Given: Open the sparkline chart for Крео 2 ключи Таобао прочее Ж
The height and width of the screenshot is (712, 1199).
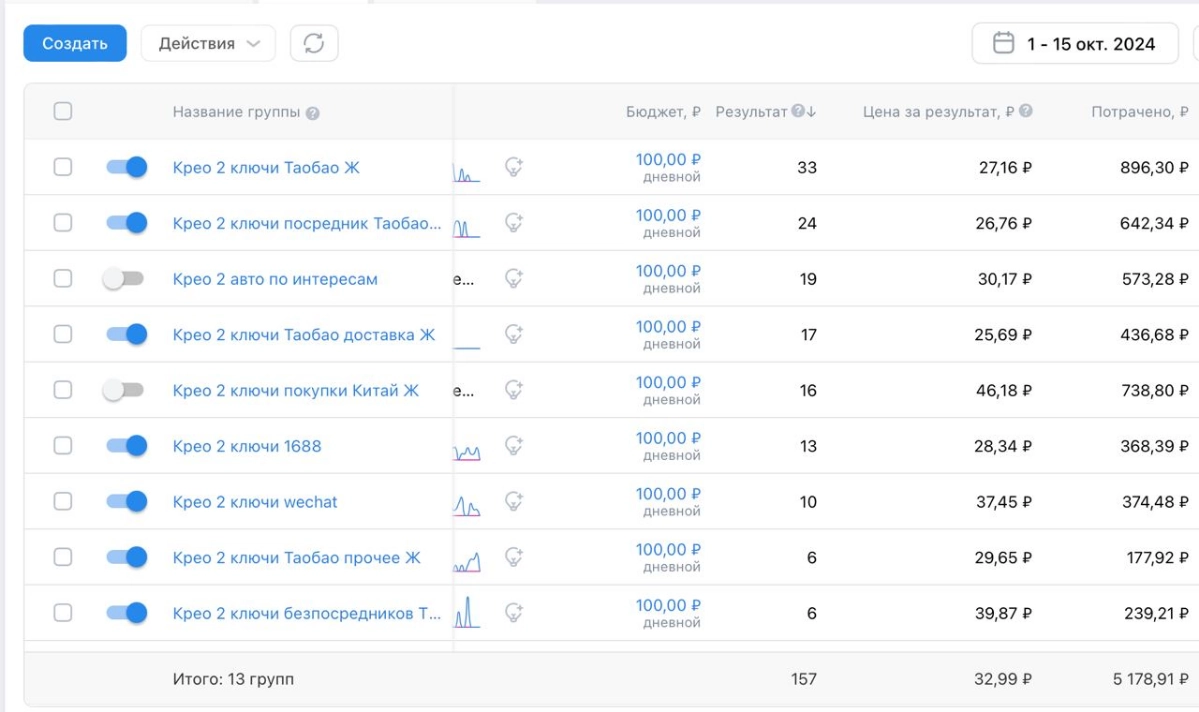Looking at the screenshot, I should click(466, 563).
